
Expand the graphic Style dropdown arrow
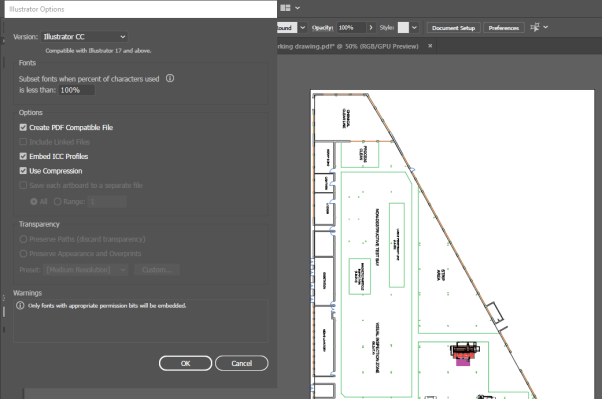tap(414, 28)
